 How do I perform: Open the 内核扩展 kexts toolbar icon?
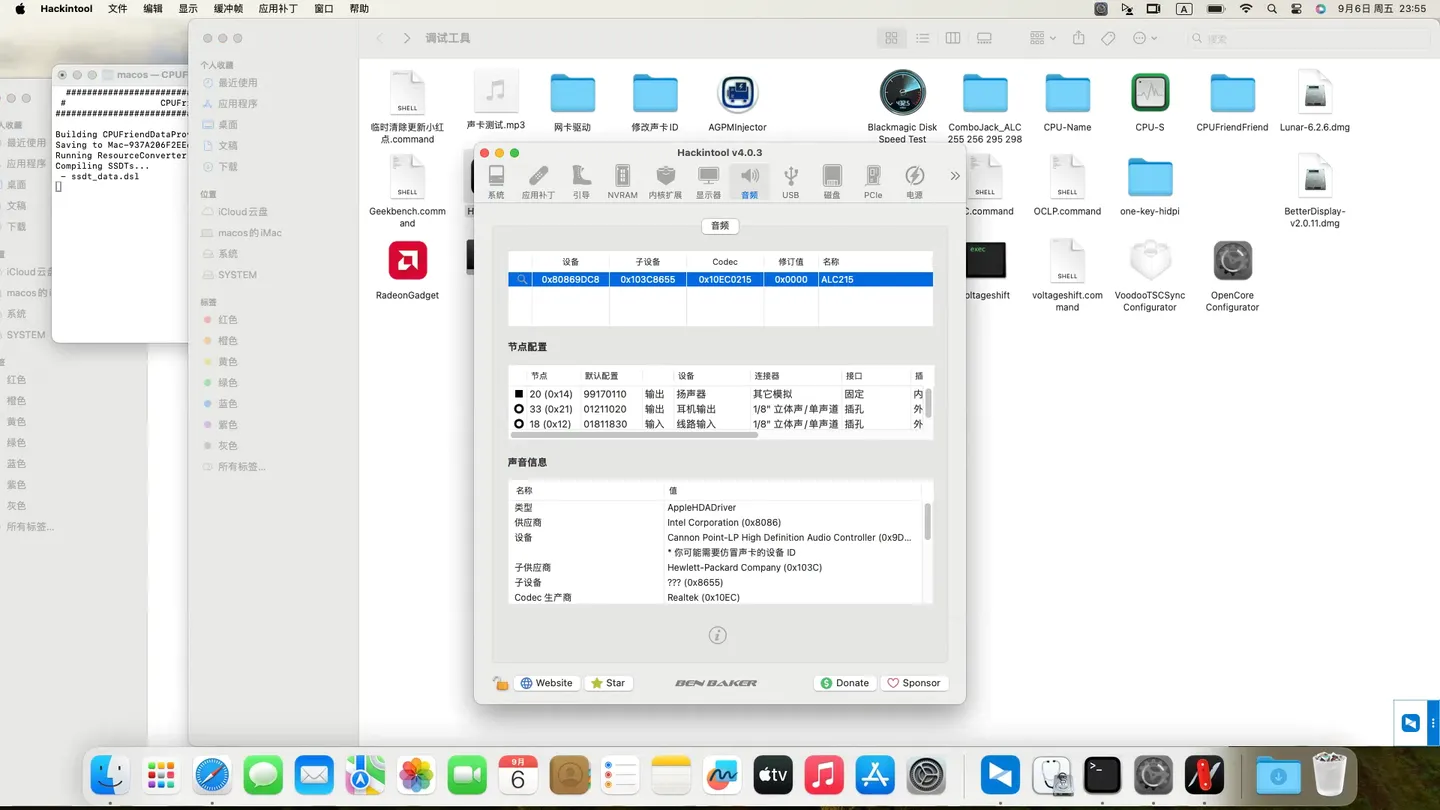[665, 181]
